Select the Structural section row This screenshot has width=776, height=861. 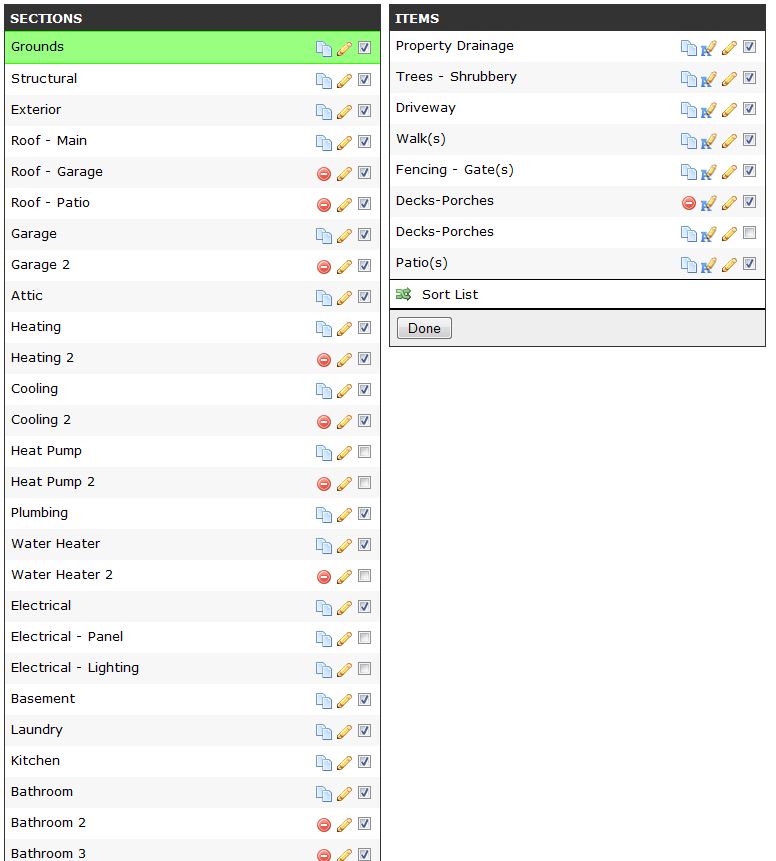tap(192, 79)
